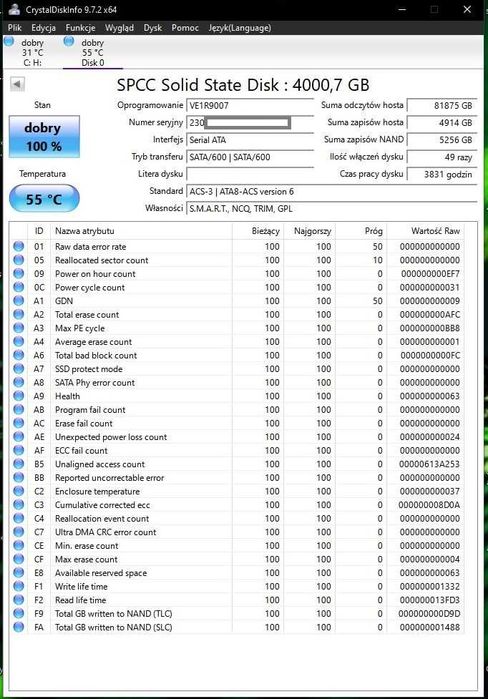This screenshot has height=699, width=488.
Task: Click status icon for Average erase count
Action: coord(19,341)
